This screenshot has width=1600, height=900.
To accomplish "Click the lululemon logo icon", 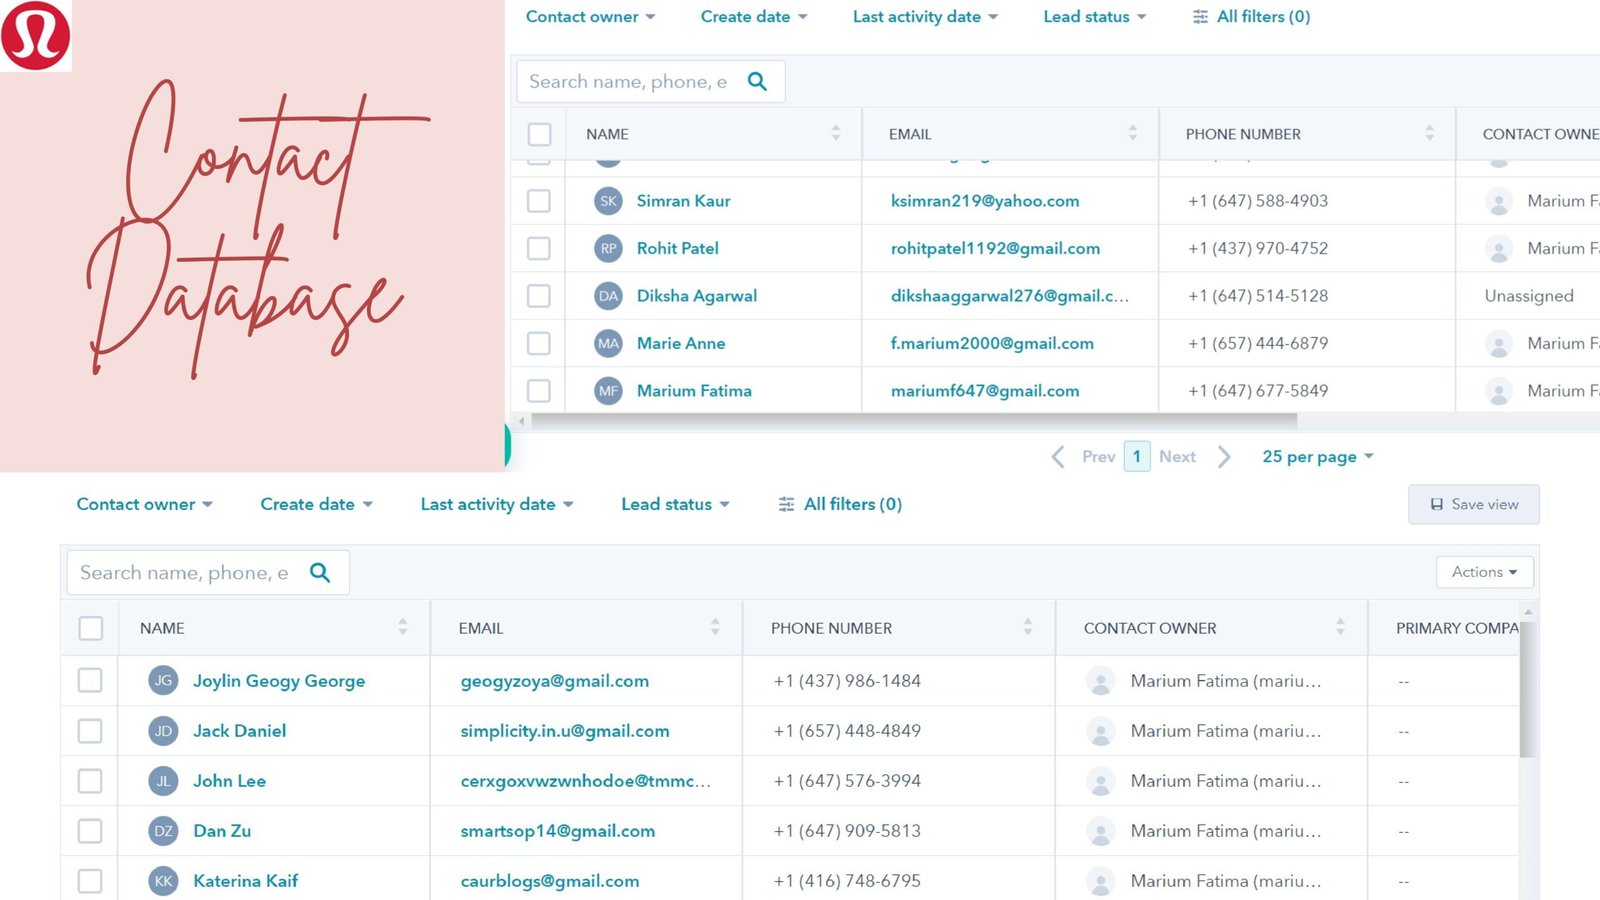I will point(36,36).
